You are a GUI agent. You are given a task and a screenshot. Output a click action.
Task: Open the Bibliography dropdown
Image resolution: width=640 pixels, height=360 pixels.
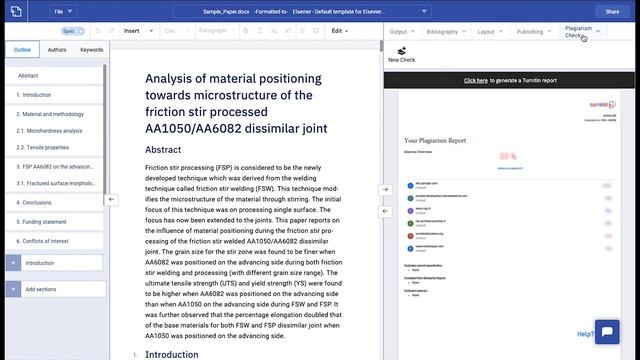(x=446, y=32)
